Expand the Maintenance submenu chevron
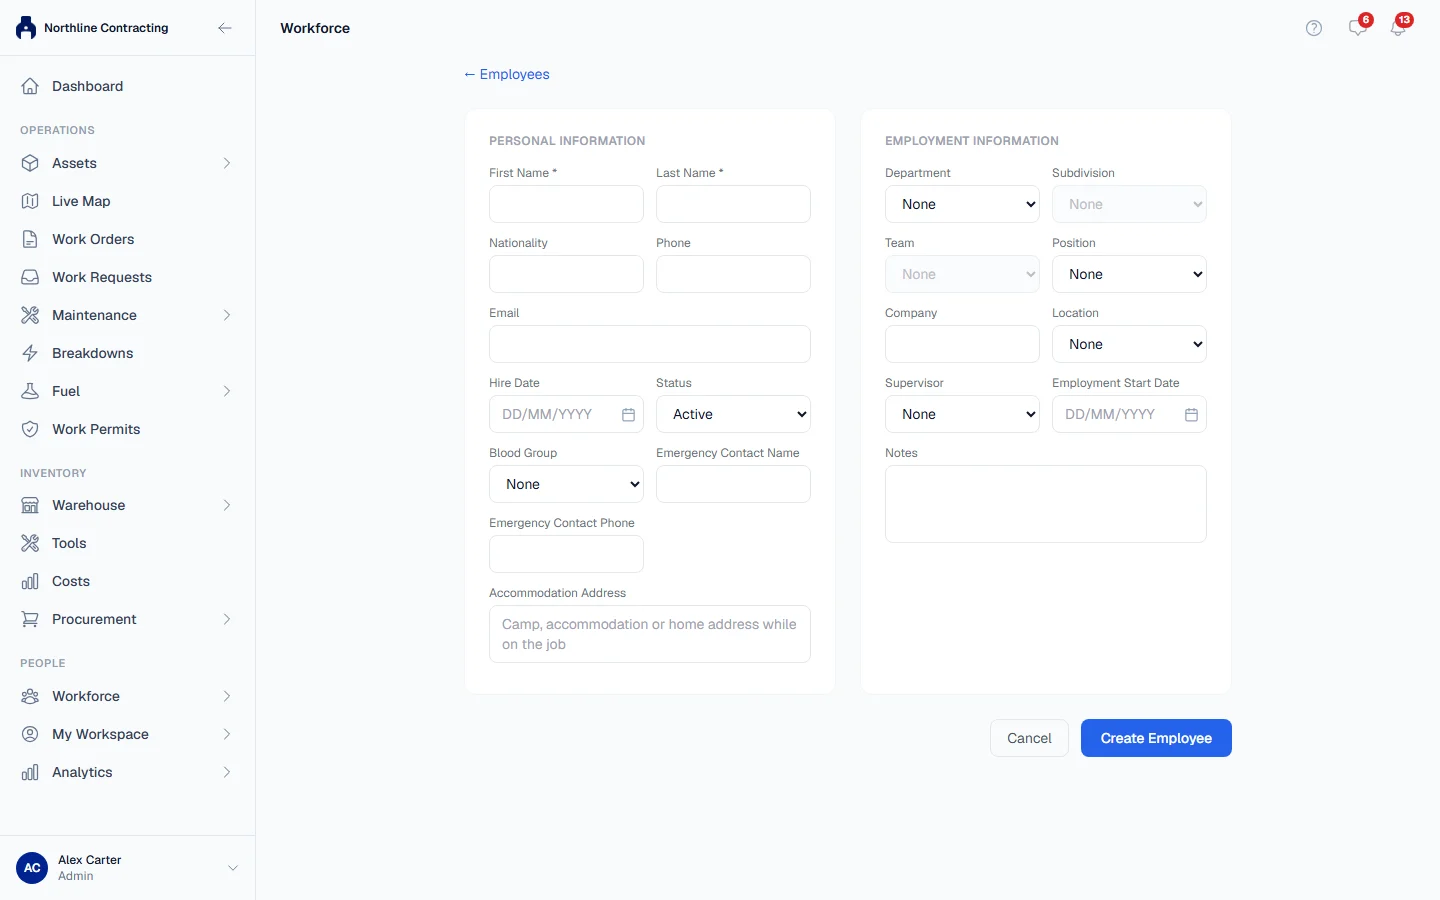 227,315
